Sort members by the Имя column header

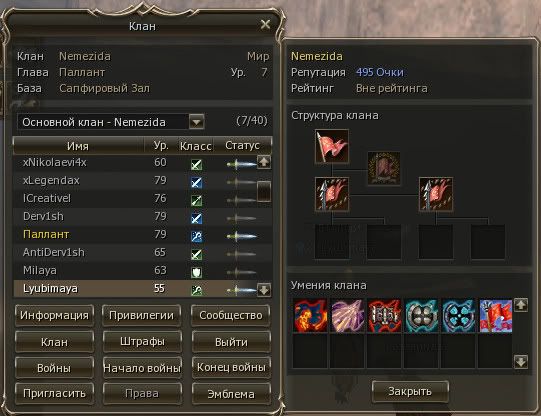click(x=78, y=146)
